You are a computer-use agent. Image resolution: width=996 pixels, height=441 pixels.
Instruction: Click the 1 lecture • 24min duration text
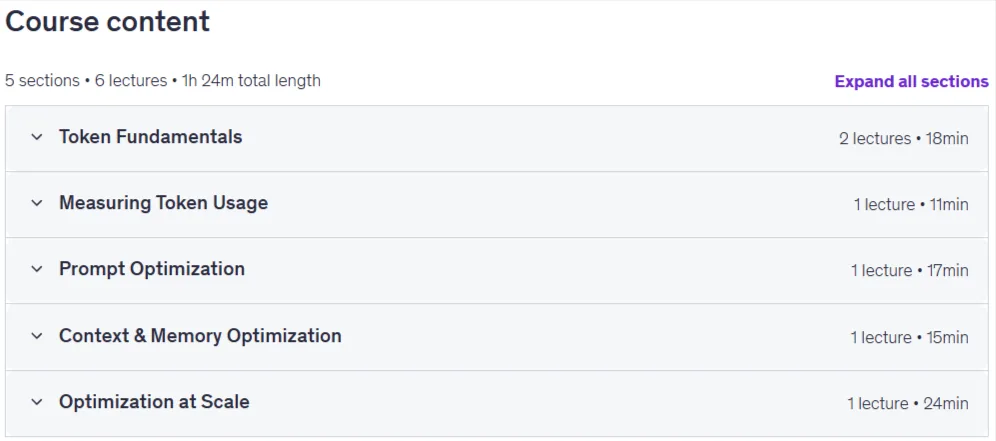(x=908, y=403)
